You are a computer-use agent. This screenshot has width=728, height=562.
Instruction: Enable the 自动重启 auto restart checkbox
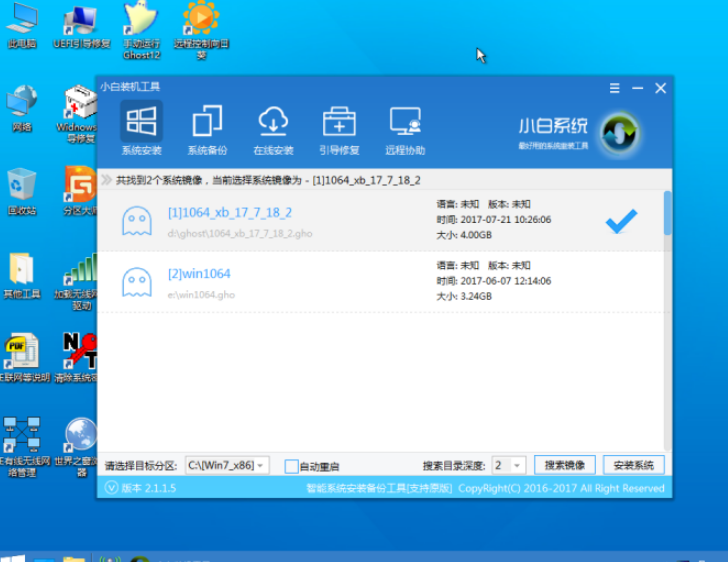292,466
